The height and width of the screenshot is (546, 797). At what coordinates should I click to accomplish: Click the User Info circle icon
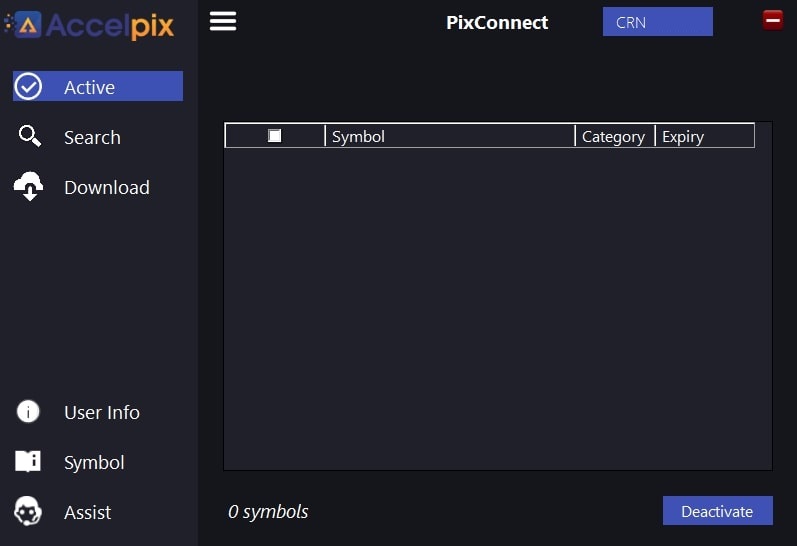click(x=28, y=411)
